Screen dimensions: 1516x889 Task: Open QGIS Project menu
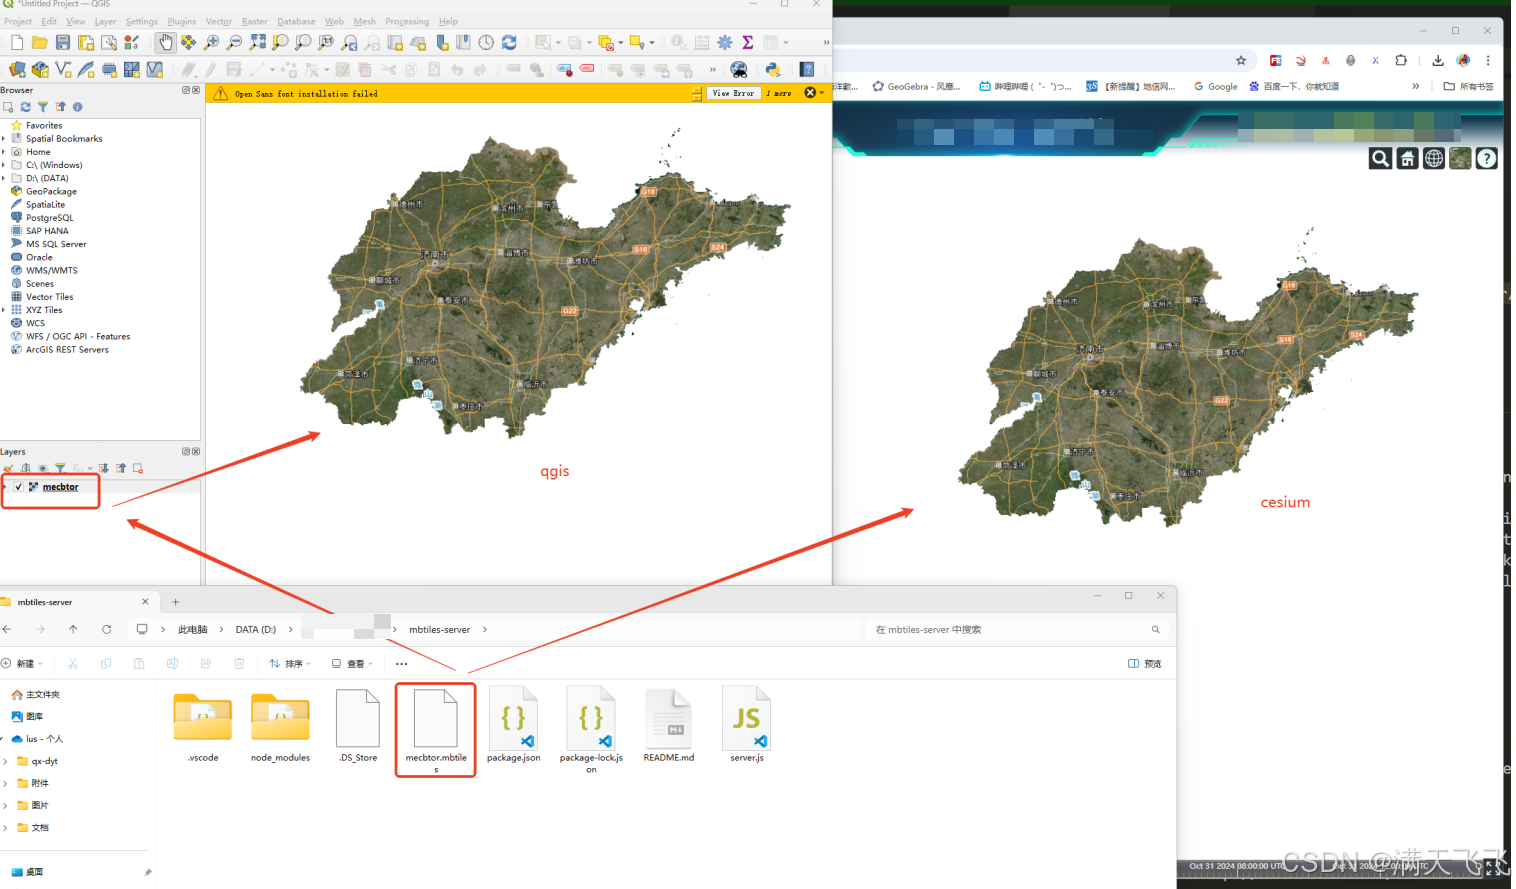(x=18, y=21)
